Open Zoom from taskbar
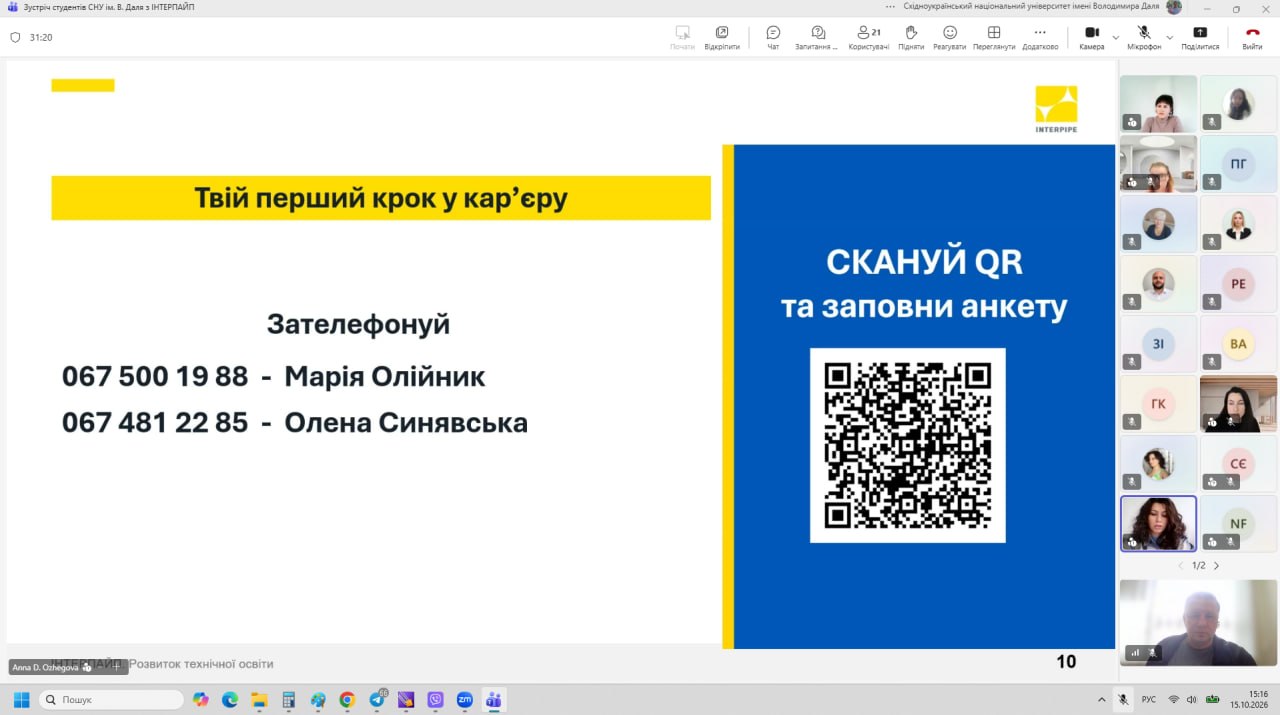1280x715 pixels. 465,699
